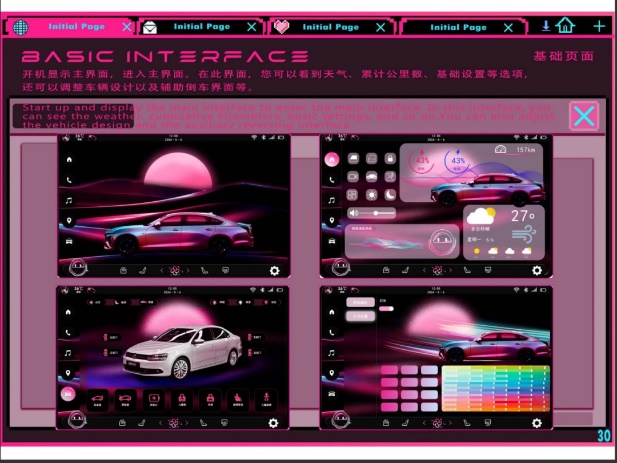Add a new tab with plus icon
The image size is (617, 463).
(599, 26)
